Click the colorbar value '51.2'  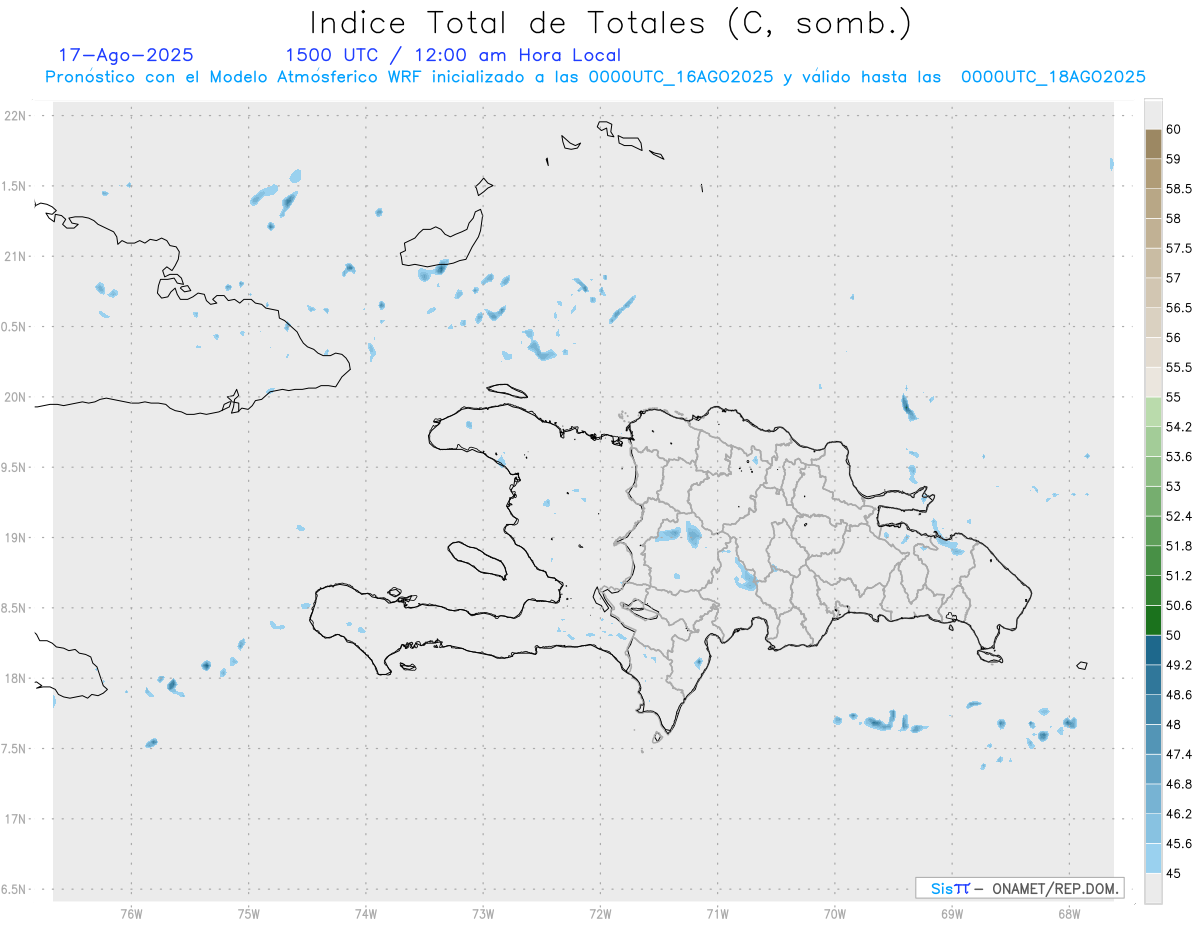pos(1178,576)
